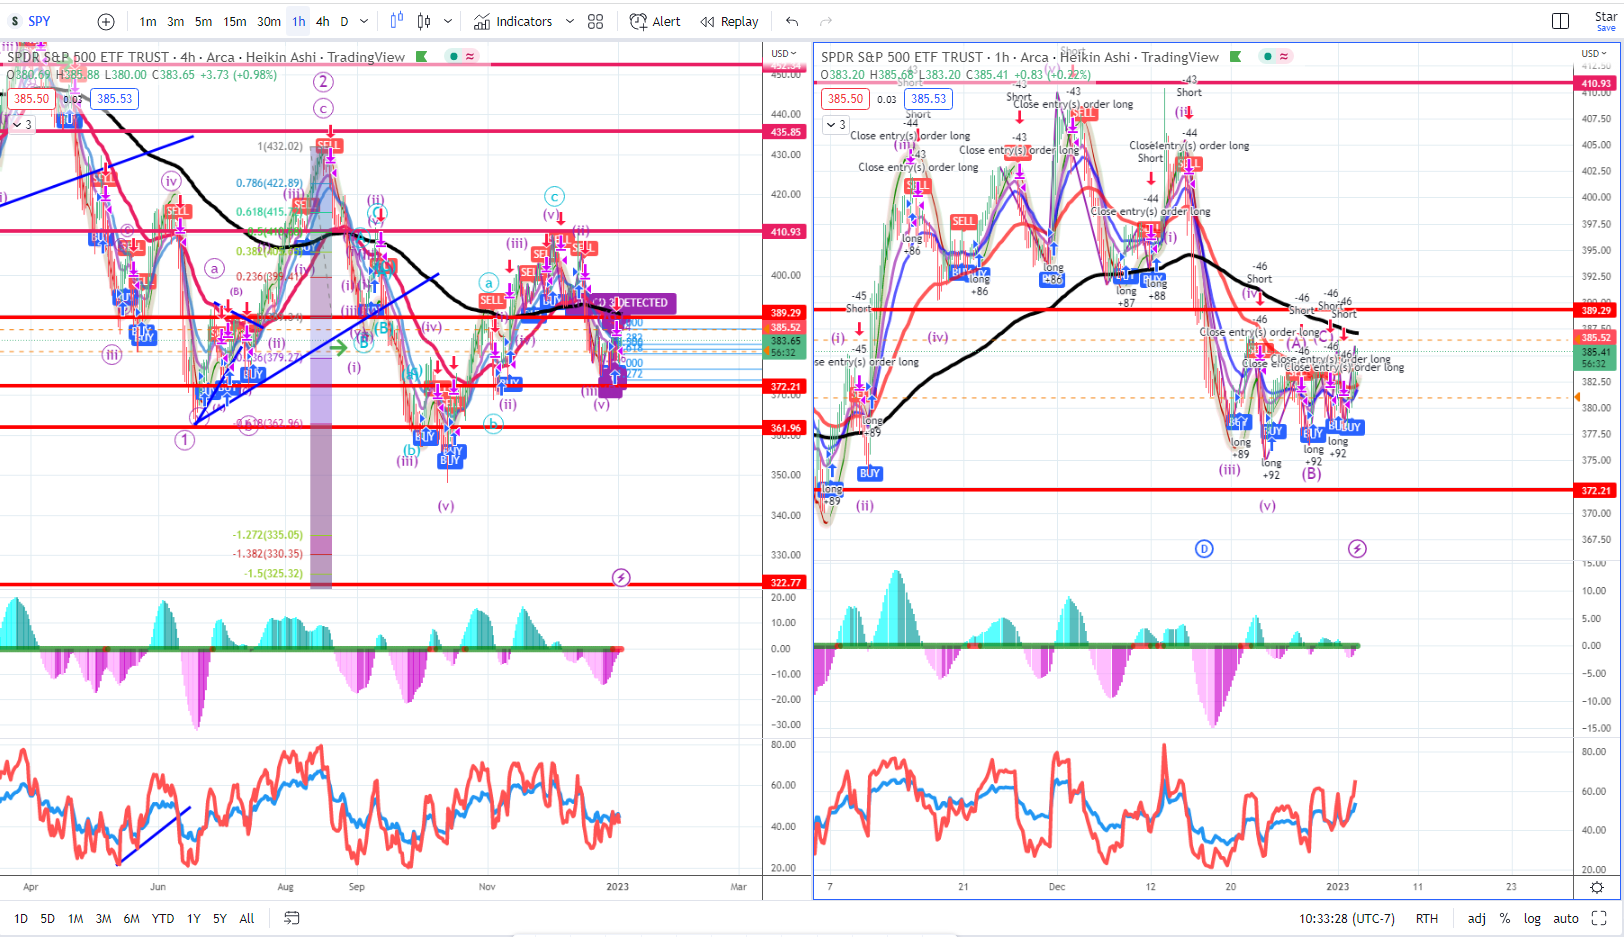Screen dimensions: 1624x937
Task: Switch to the daily D timeframe
Action: 344,21
